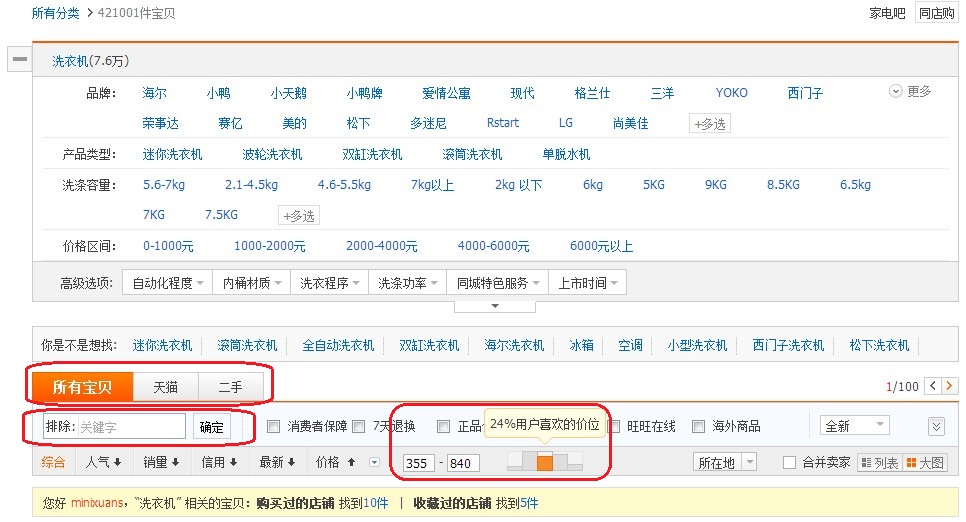
Task: Enable 7天退换 checkbox
Action: tap(359, 426)
